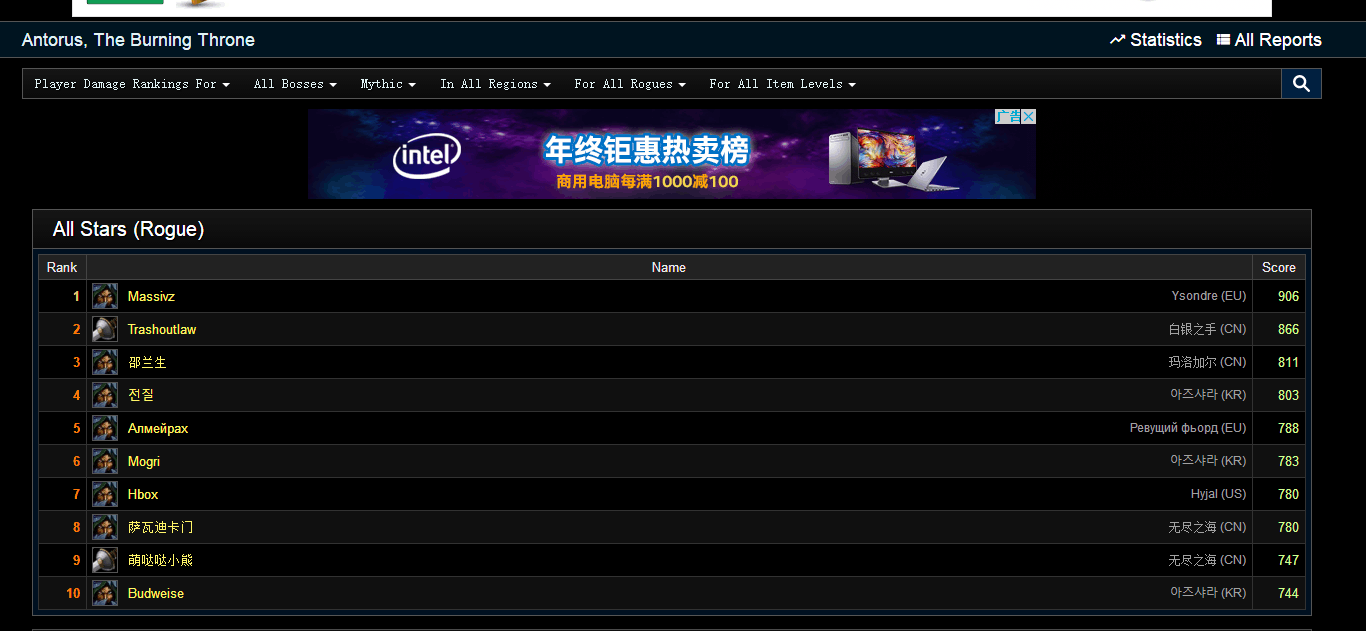The image size is (1366, 631).
Task: Open player 萌哒哒小熊's profile
Action: (x=160, y=561)
